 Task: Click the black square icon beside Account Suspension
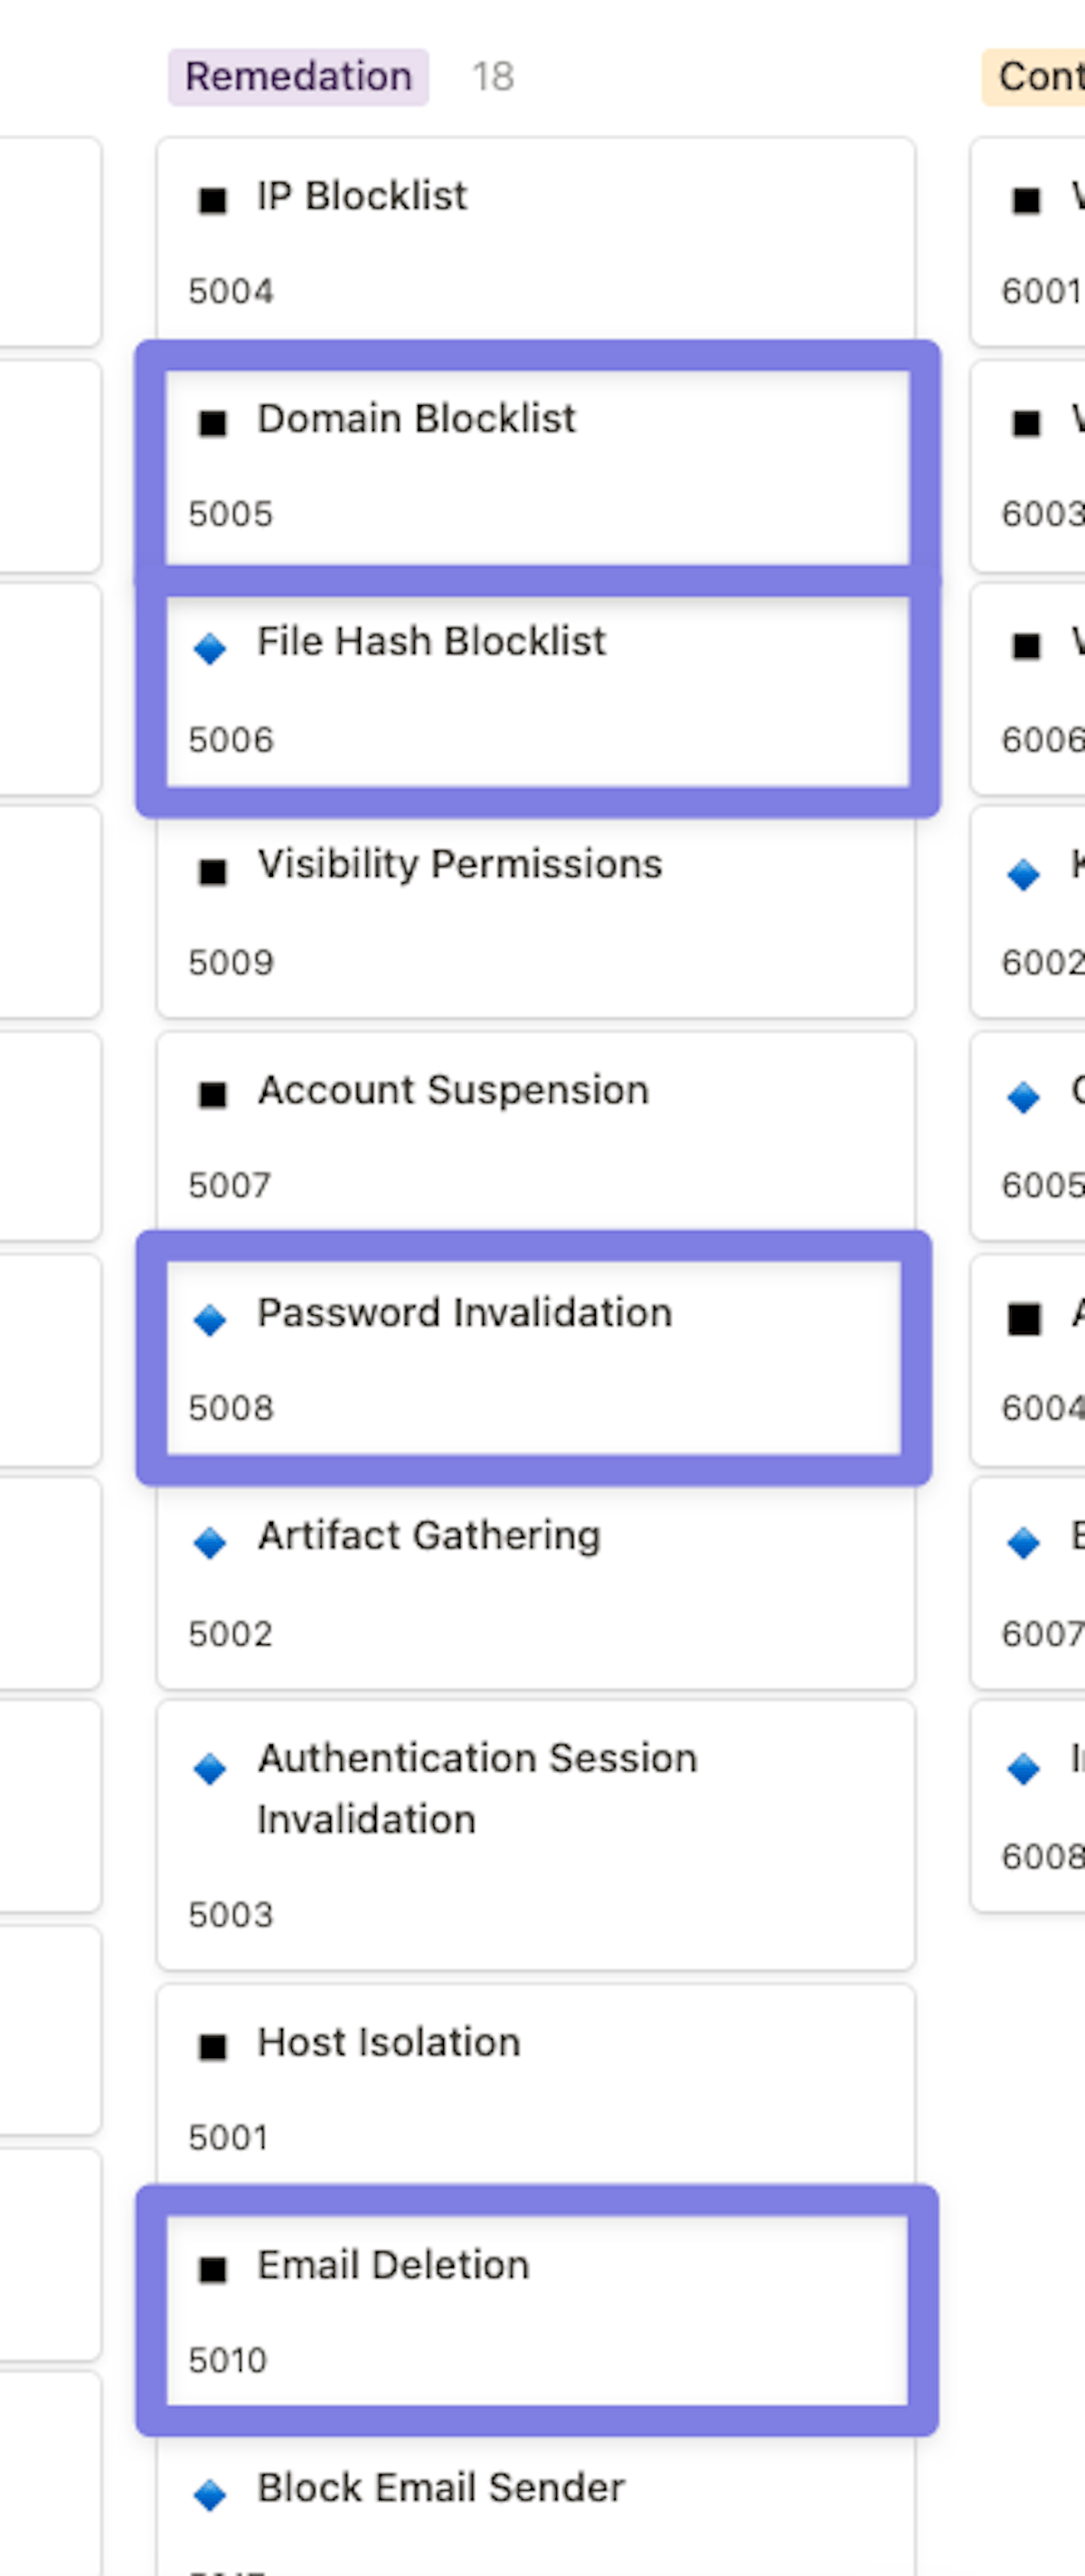(x=212, y=1095)
